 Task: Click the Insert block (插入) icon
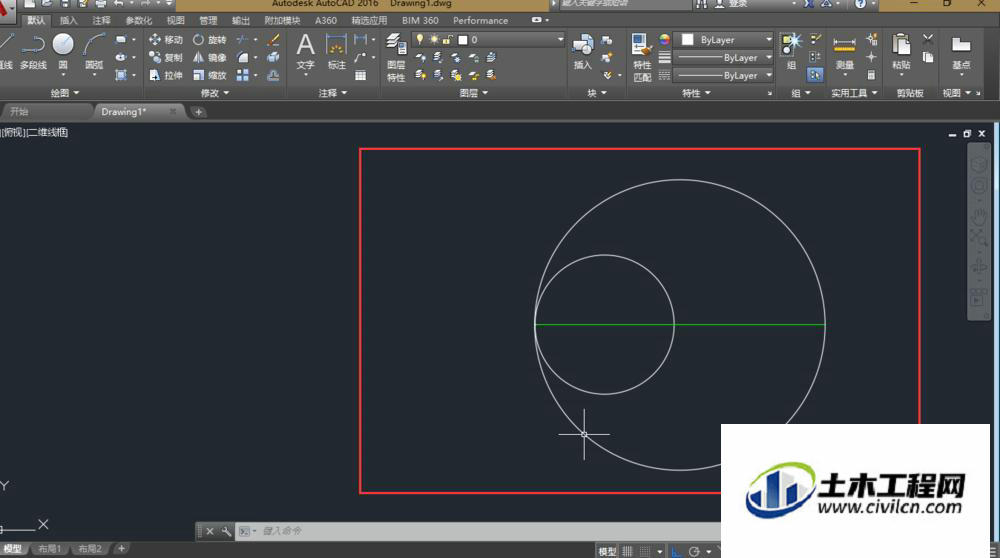583,51
